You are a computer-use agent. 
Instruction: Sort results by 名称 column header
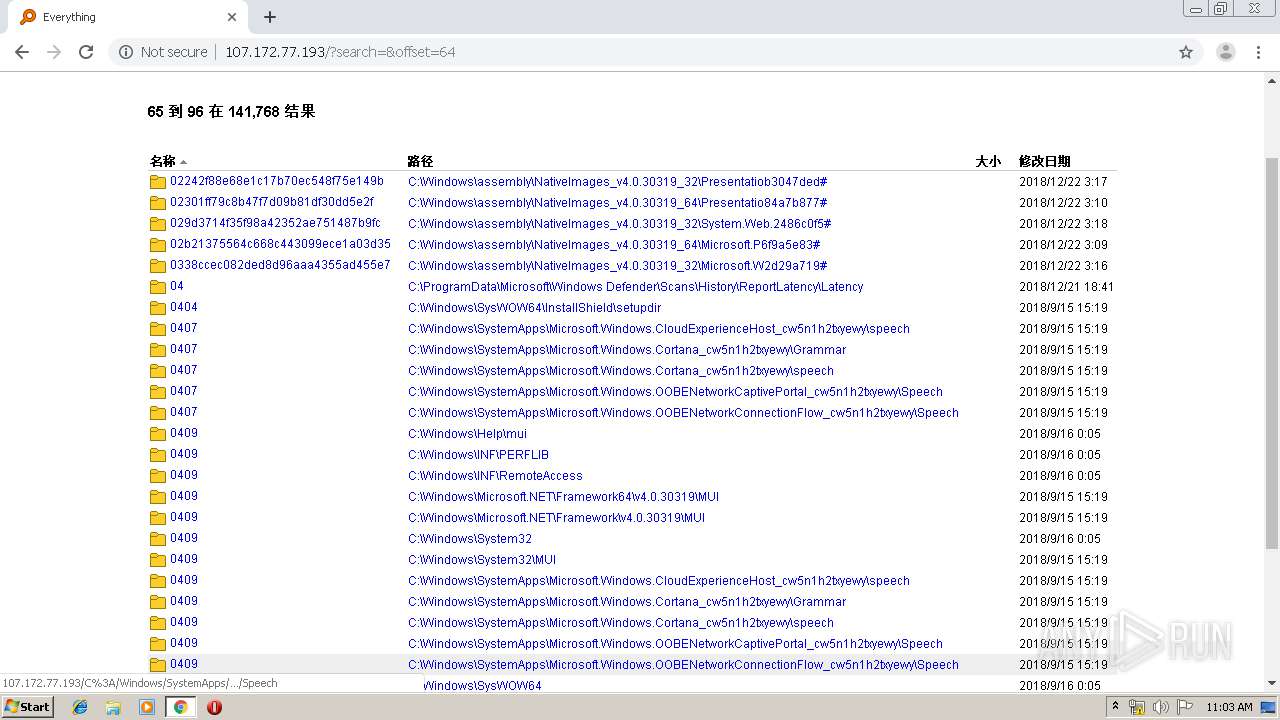(163, 161)
